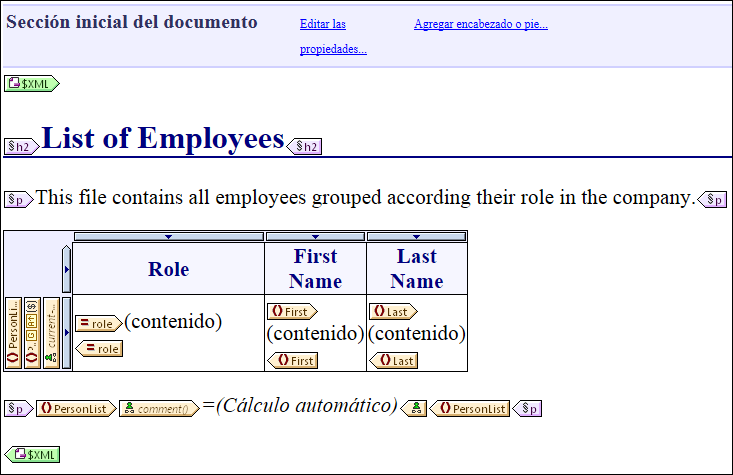Image resolution: width=733 pixels, height=475 pixels.
Task: Select the opening First element tag
Action: [x=292, y=311]
